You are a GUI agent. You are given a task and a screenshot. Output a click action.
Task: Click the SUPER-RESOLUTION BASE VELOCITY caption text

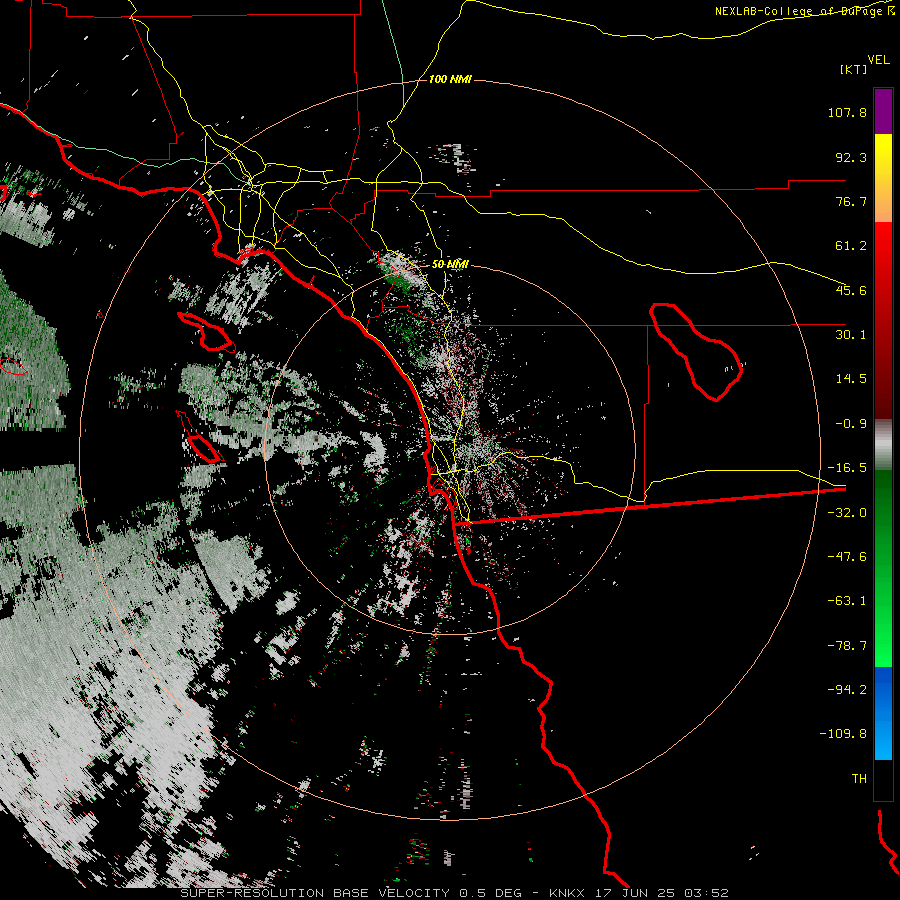(315, 893)
